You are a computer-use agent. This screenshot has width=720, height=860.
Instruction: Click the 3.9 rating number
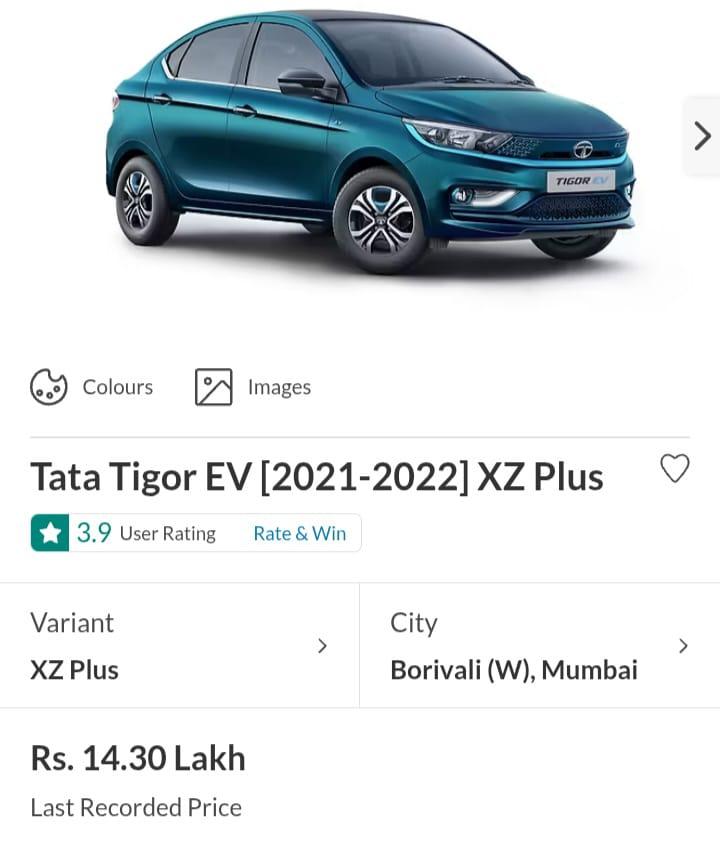pos(94,533)
